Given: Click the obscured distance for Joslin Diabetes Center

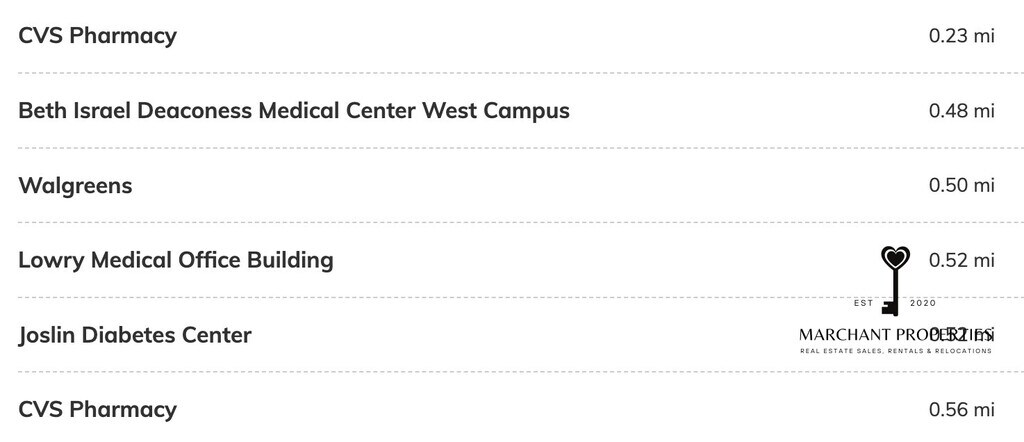Looking at the screenshot, I should point(961,335).
